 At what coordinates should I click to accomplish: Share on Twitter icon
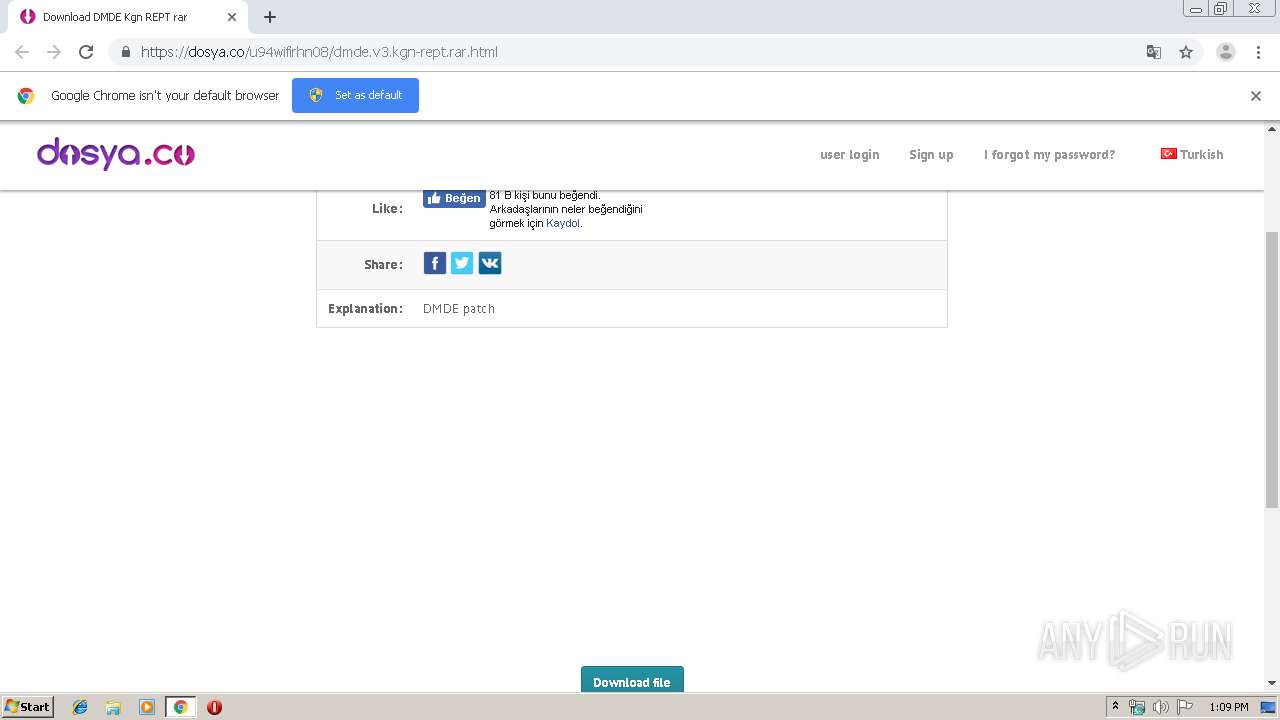tap(462, 263)
